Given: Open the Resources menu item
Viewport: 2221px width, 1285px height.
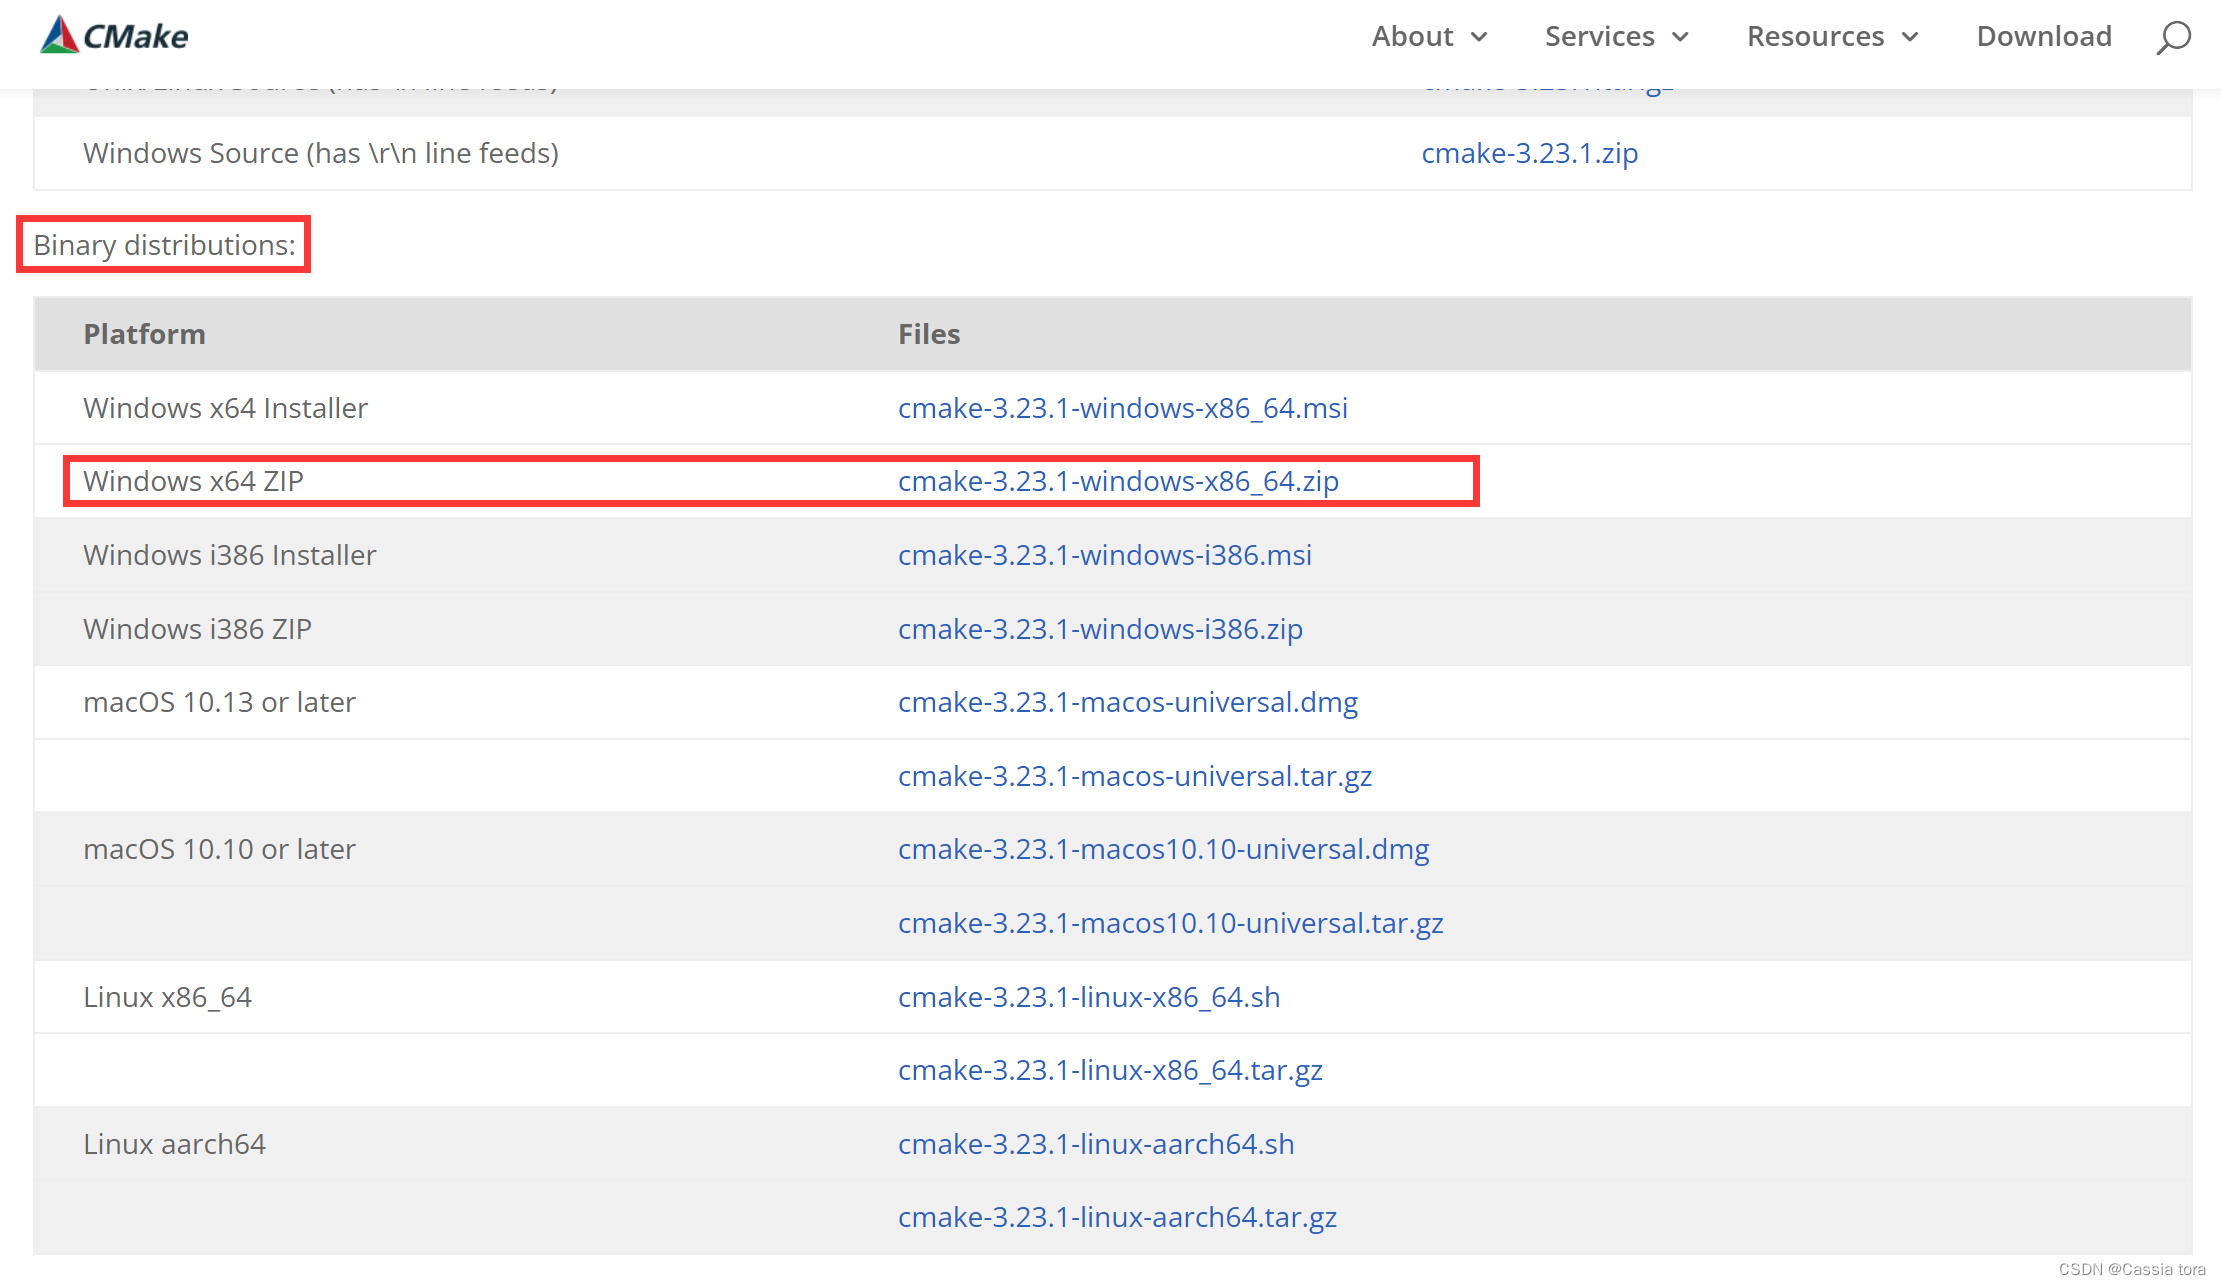Looking at the screenshot, I should pos(1815,37).
